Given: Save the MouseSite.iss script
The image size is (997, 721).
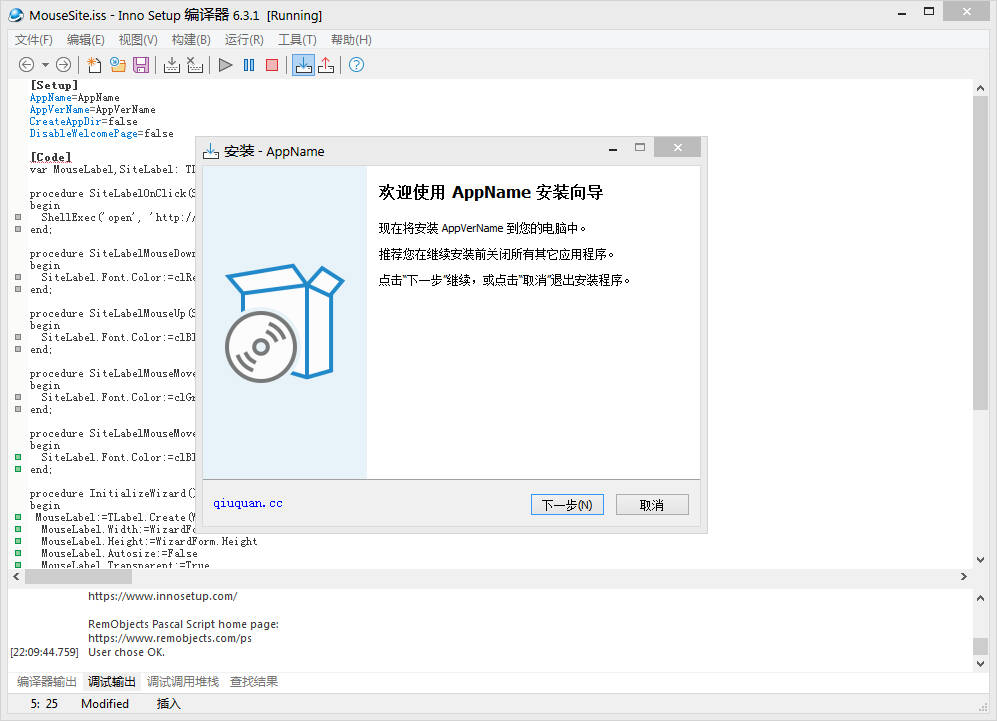Looking at the screenshot, I should click(x=141, y=64).
